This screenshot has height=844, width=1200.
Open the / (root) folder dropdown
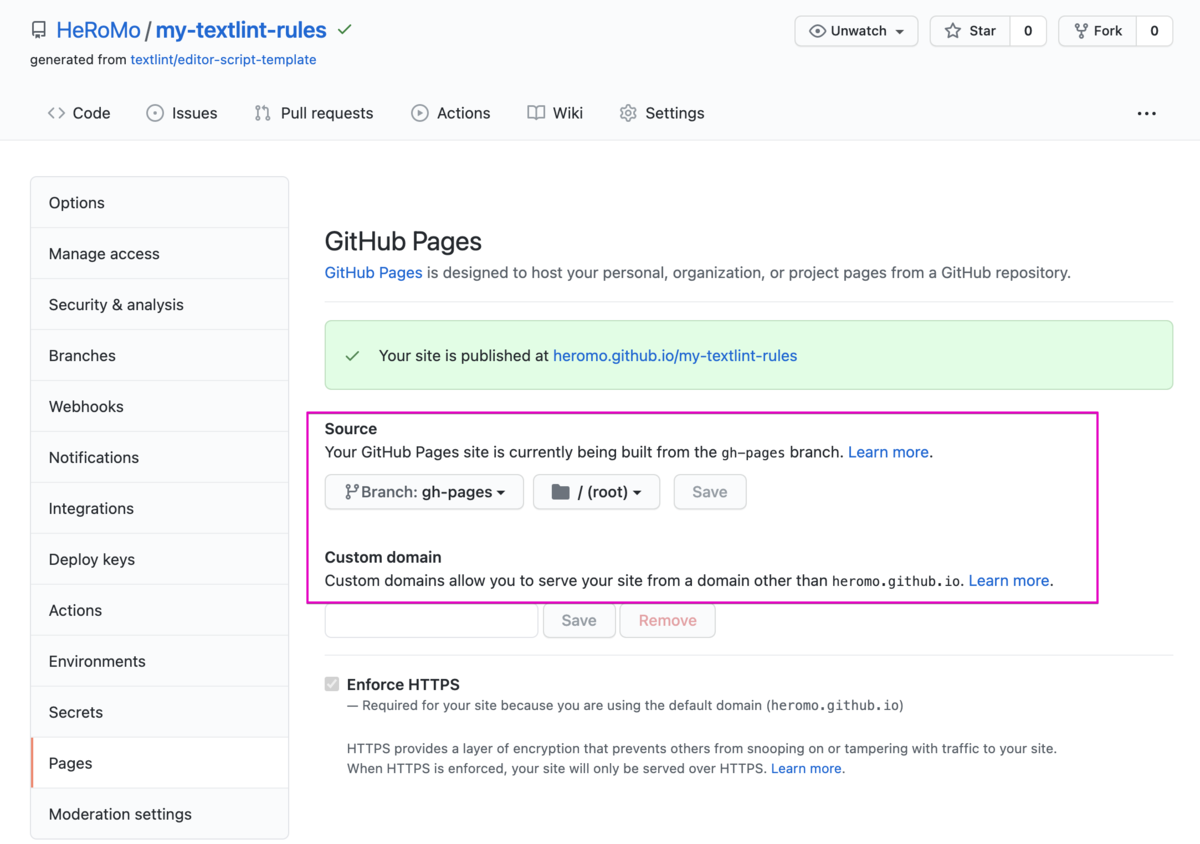click(x=596, y=491)
